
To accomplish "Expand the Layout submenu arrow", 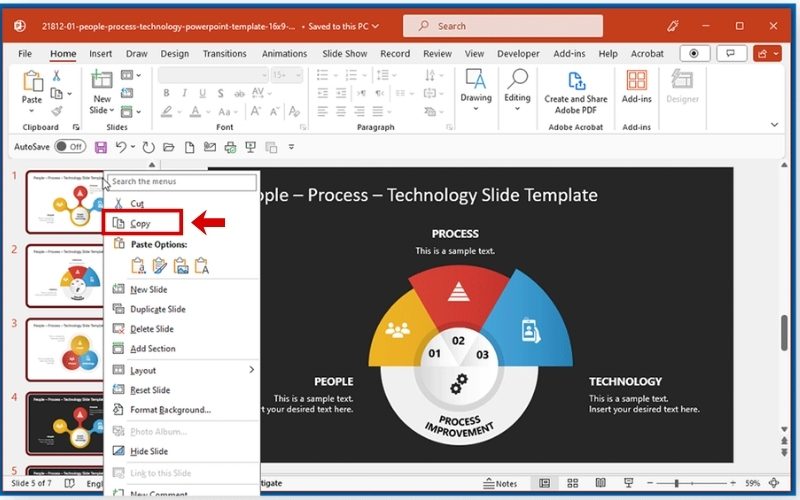I will 252,369.
